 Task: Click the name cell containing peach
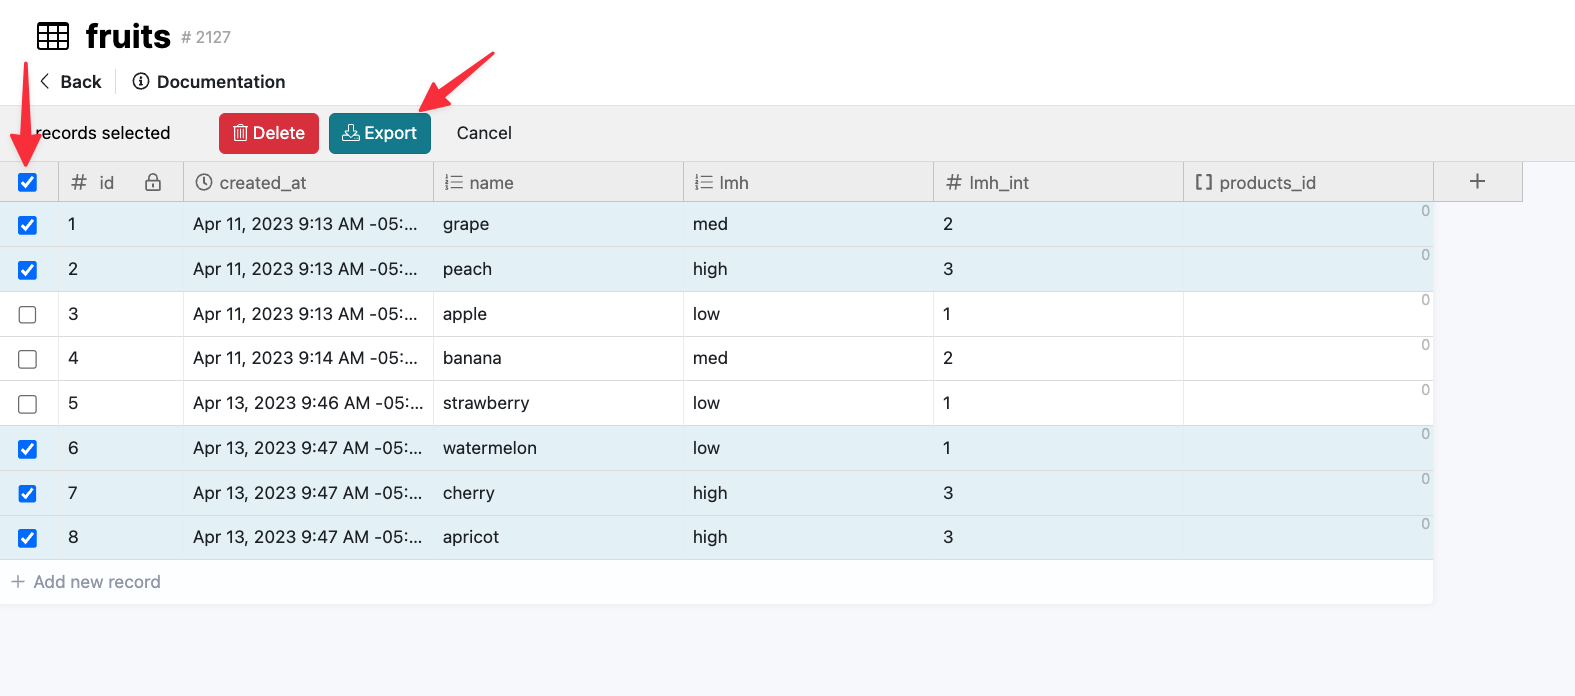tap(558, 269)
